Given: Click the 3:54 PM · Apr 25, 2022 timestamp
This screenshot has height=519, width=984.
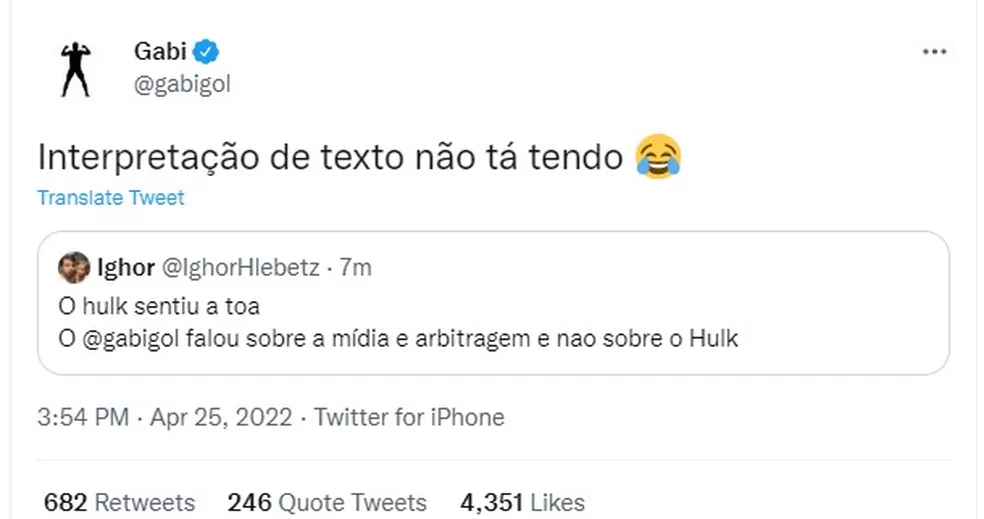Looking at the screenshot, I should pyautogui.click(x=167, y=416).
